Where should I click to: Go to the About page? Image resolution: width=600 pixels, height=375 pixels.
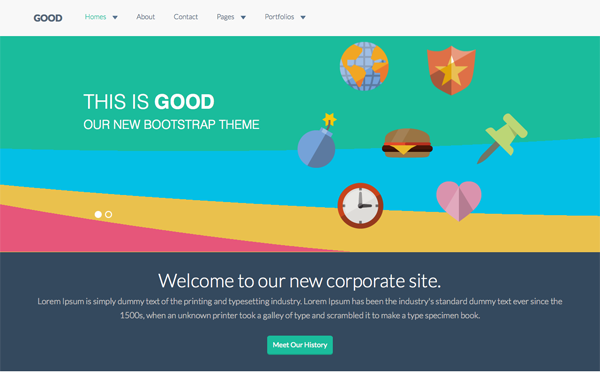click(x=145, y=17)
